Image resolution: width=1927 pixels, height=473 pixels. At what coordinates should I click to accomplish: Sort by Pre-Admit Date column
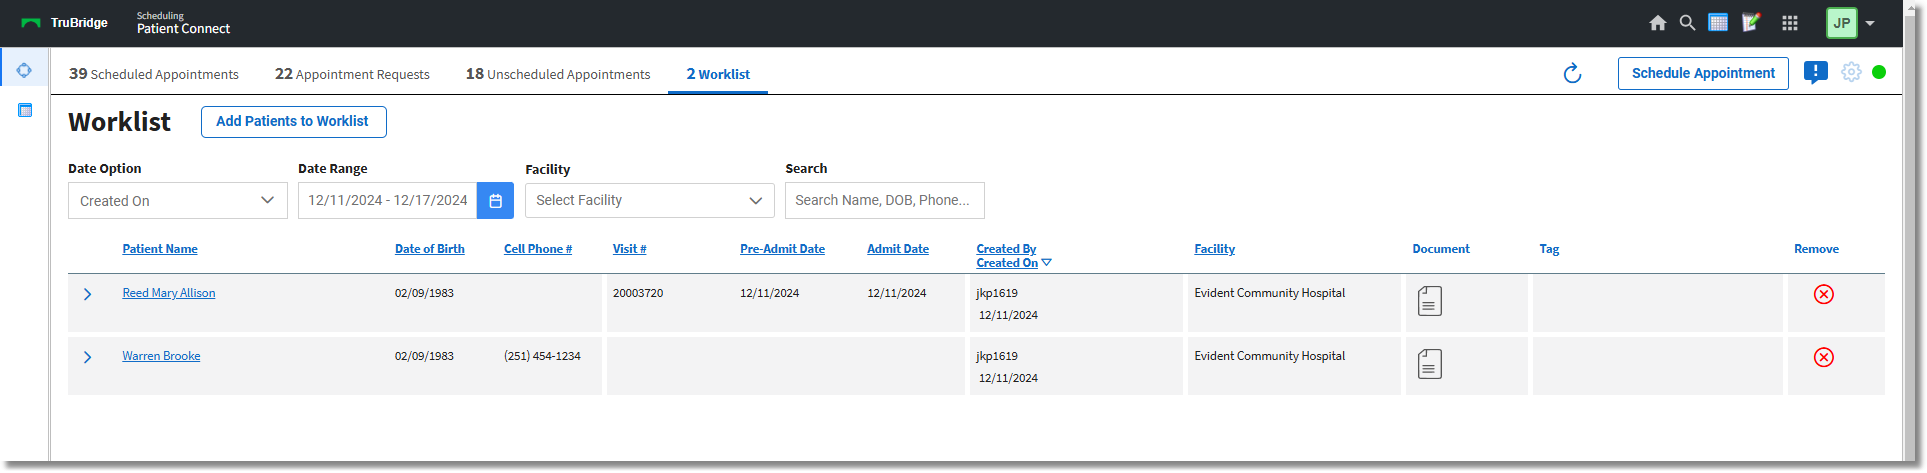coord(782,249)
